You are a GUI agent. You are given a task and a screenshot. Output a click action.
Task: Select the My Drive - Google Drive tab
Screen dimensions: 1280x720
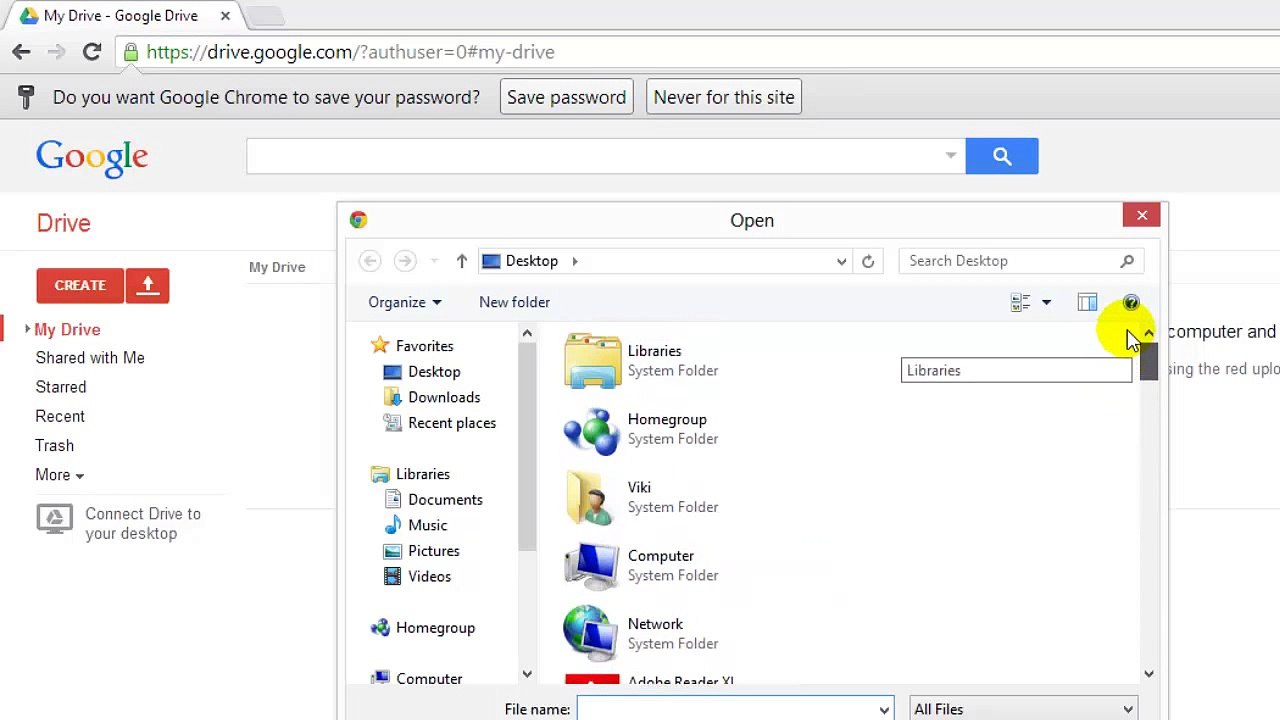pyautogui.click(x=121, y=16)
